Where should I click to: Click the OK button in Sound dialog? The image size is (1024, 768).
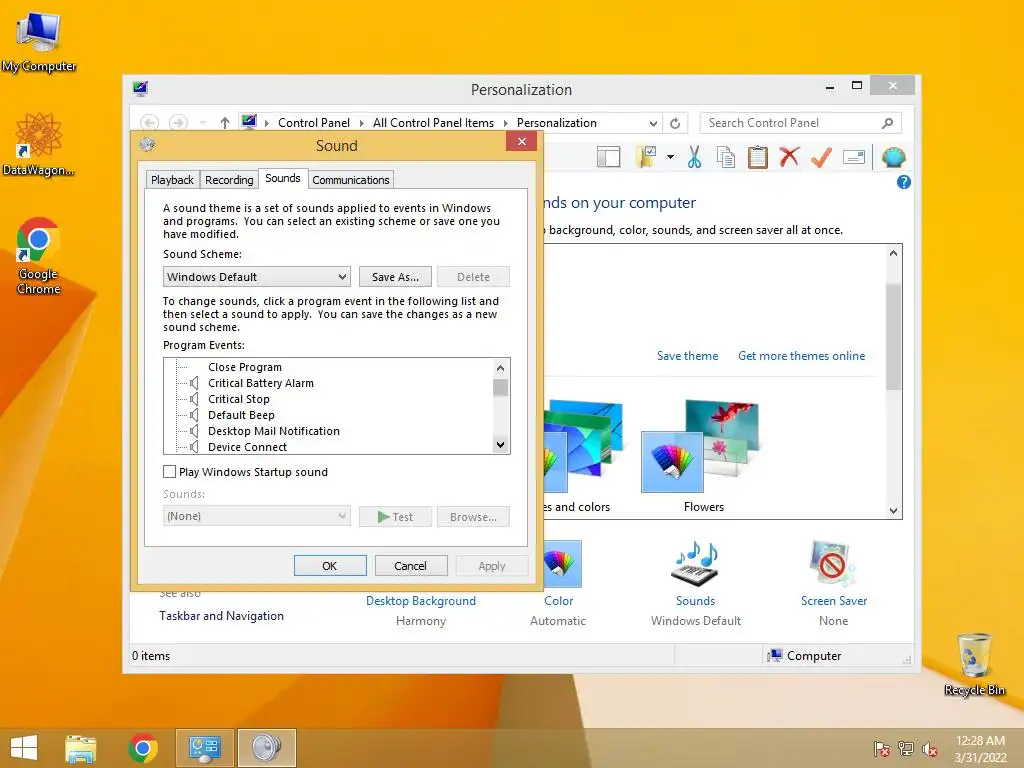pyautogui.click(x=330, y=566)
